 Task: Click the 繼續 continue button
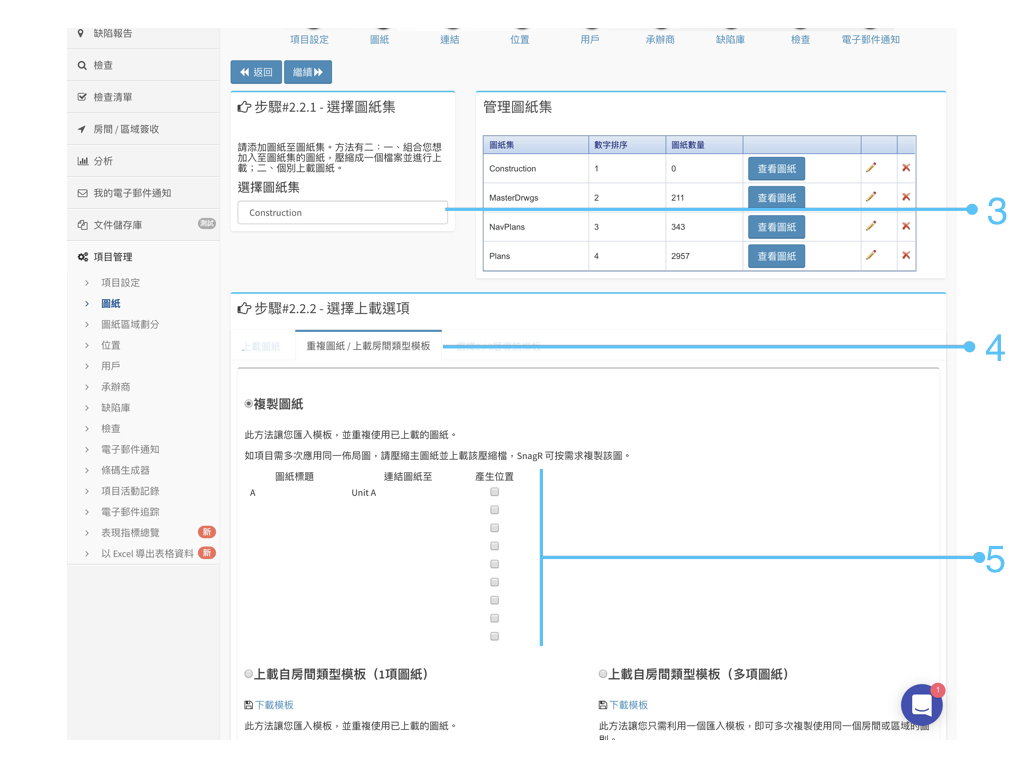(x=308, y=72)
